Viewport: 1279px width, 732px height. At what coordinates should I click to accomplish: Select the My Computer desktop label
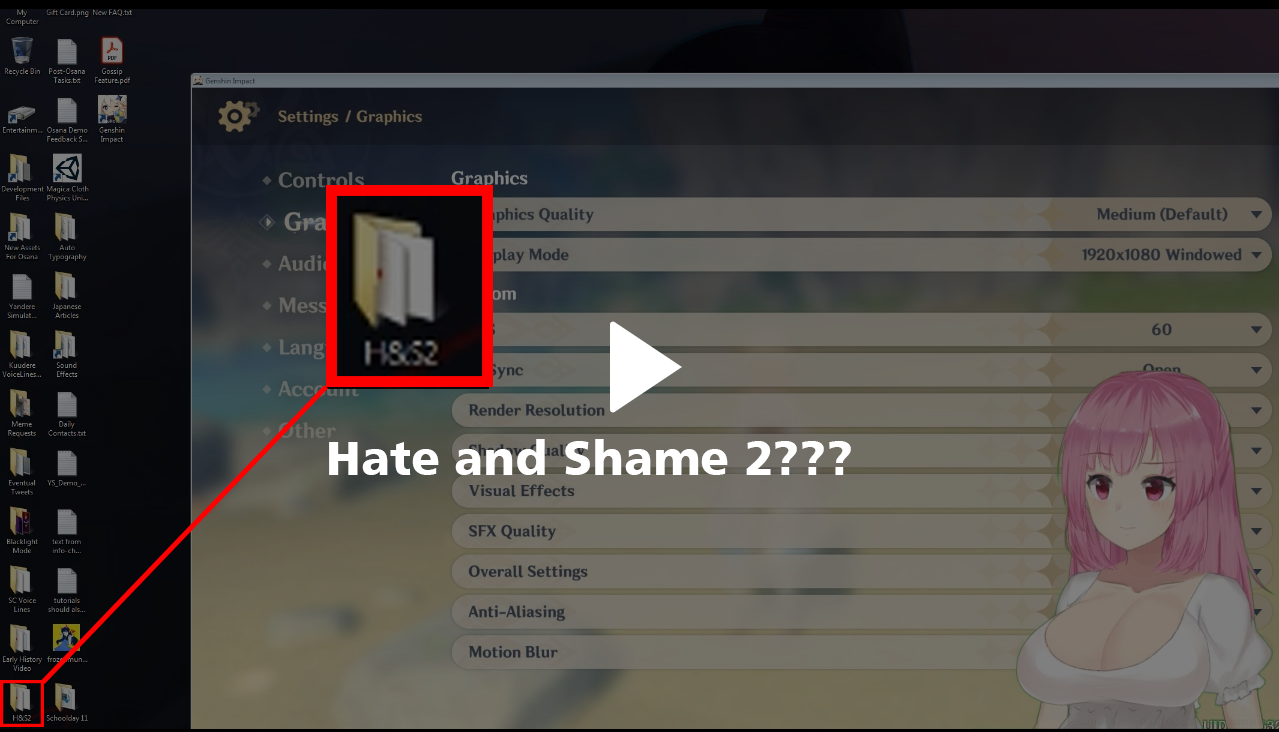(22, 17)
